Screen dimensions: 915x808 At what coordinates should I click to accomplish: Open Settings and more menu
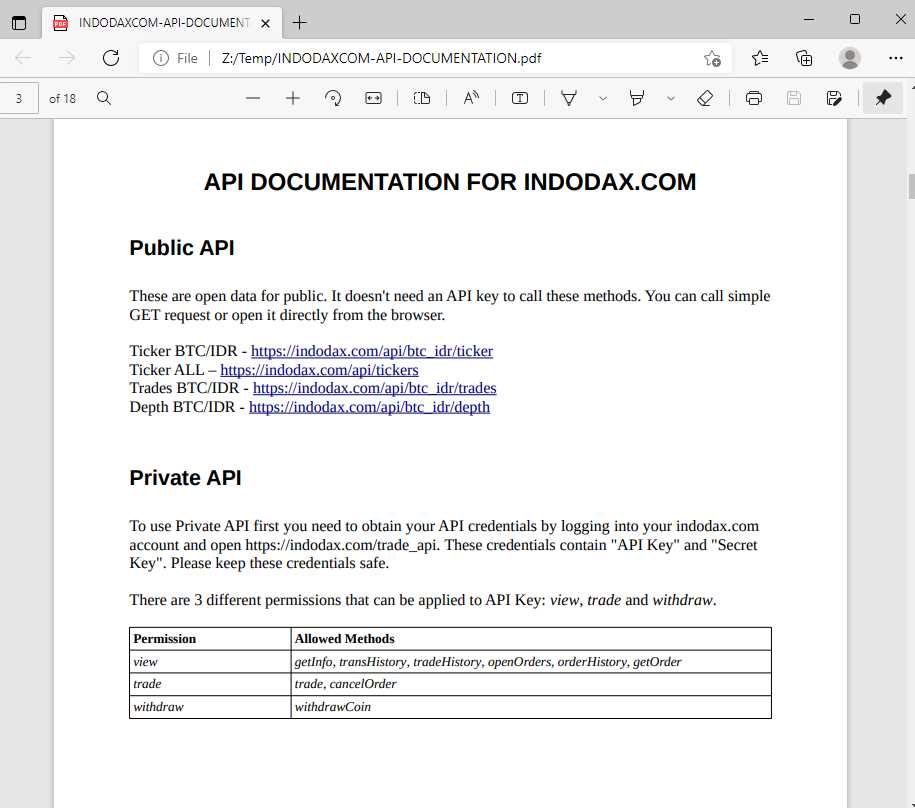tap(896, 58)
